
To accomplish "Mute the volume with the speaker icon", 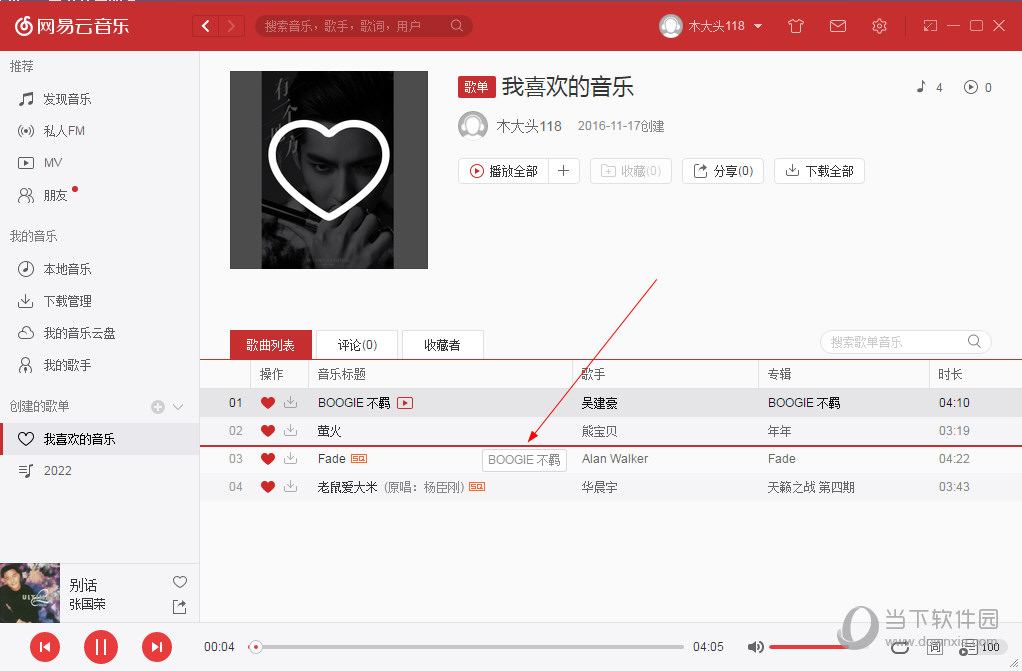I will pos(755,647).
